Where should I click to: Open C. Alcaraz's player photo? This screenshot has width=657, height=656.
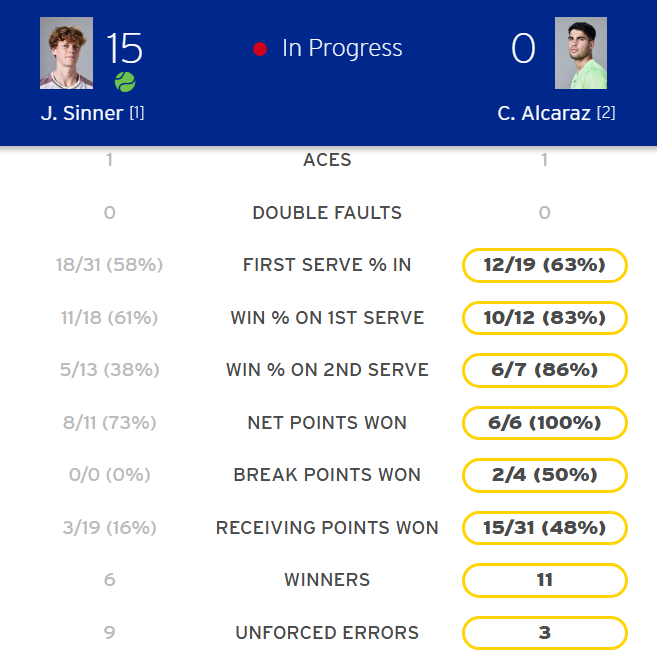[x=581, y=53]
